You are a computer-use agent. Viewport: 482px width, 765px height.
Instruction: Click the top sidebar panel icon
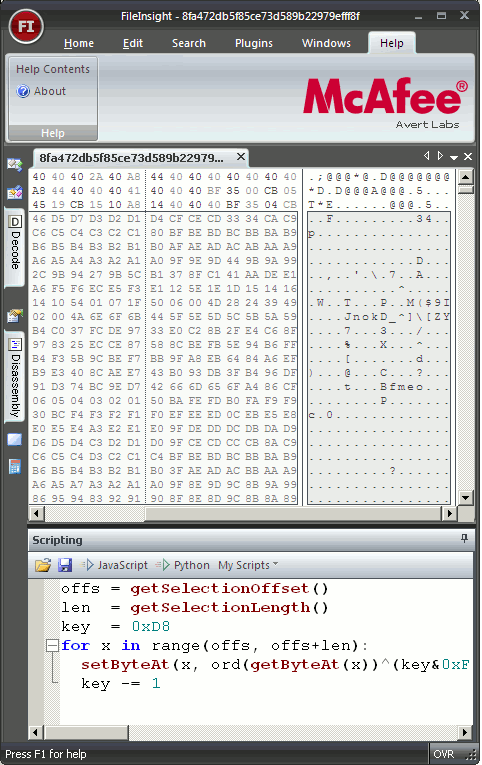tap(15, 164)
